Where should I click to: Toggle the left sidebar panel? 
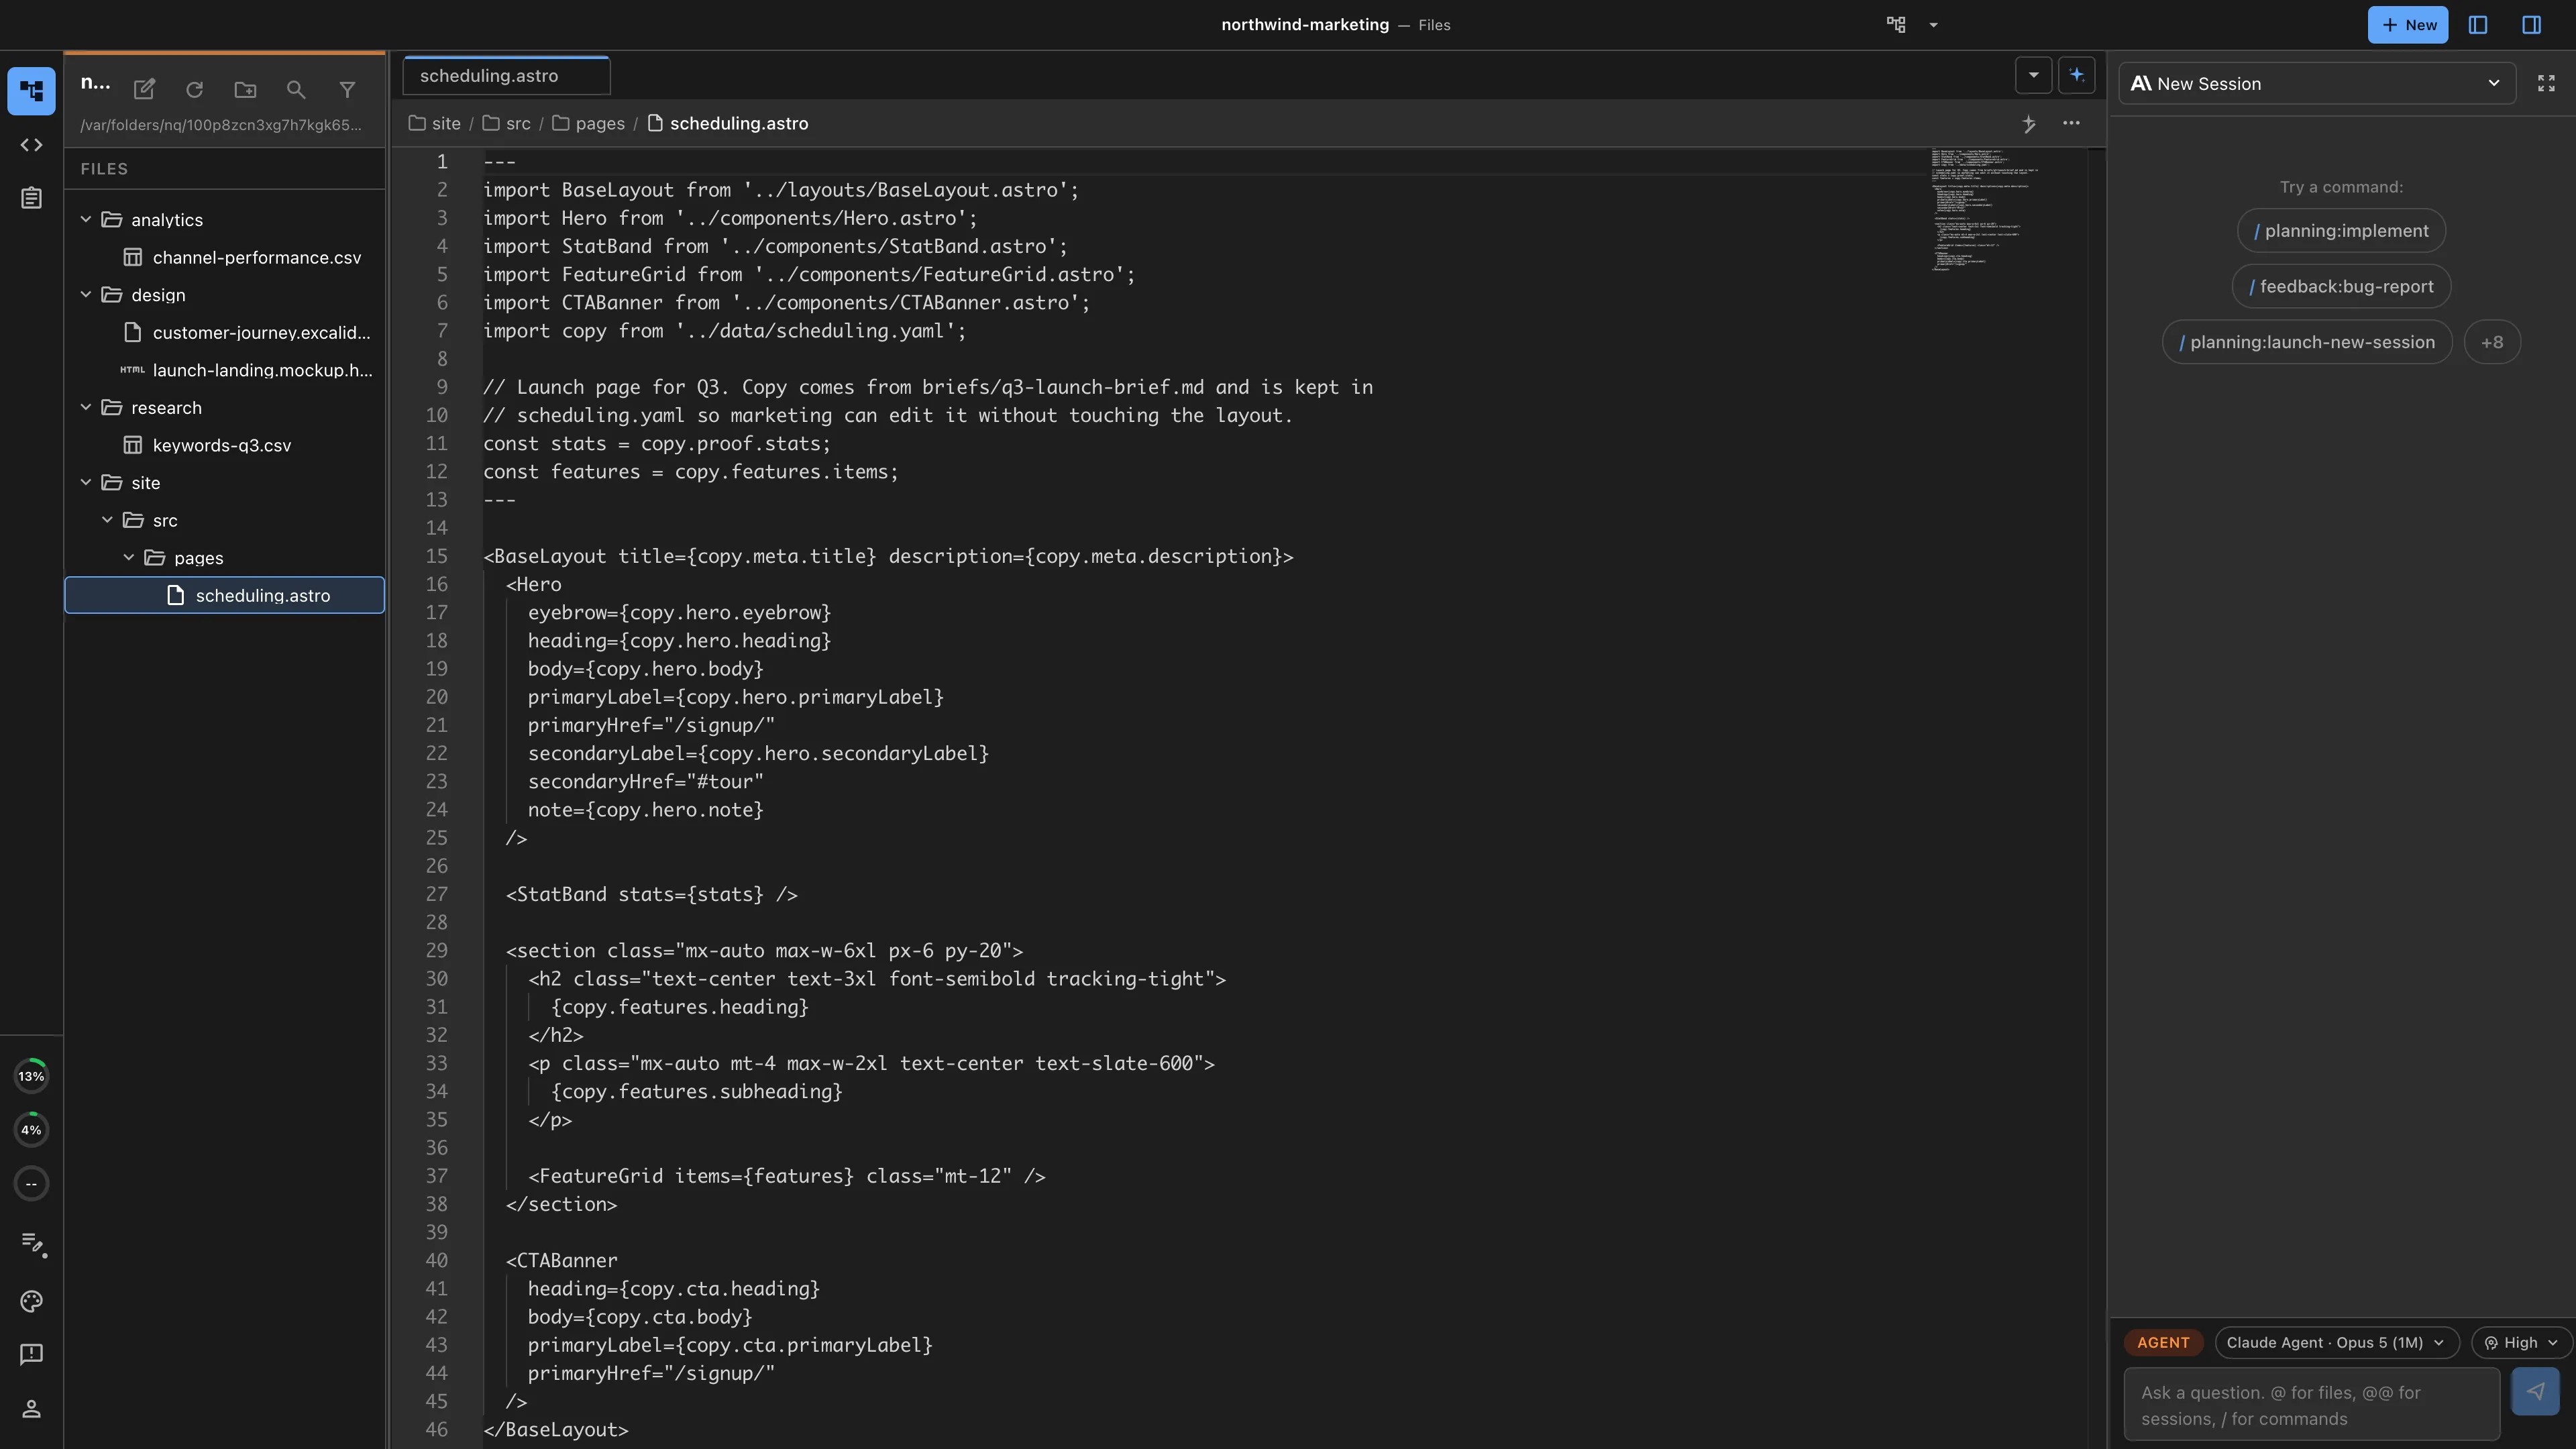[x=2478, y=25]
